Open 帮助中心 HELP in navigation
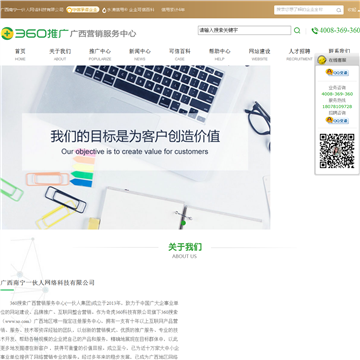Screen dimensions: 360x360 coord(219,54)
